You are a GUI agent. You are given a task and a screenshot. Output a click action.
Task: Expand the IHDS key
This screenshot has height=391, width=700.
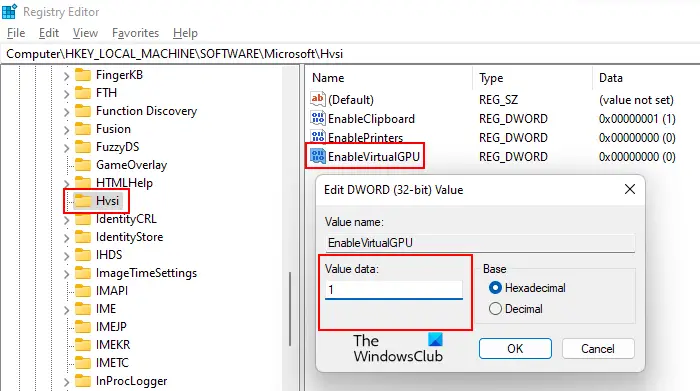[67, 256]
